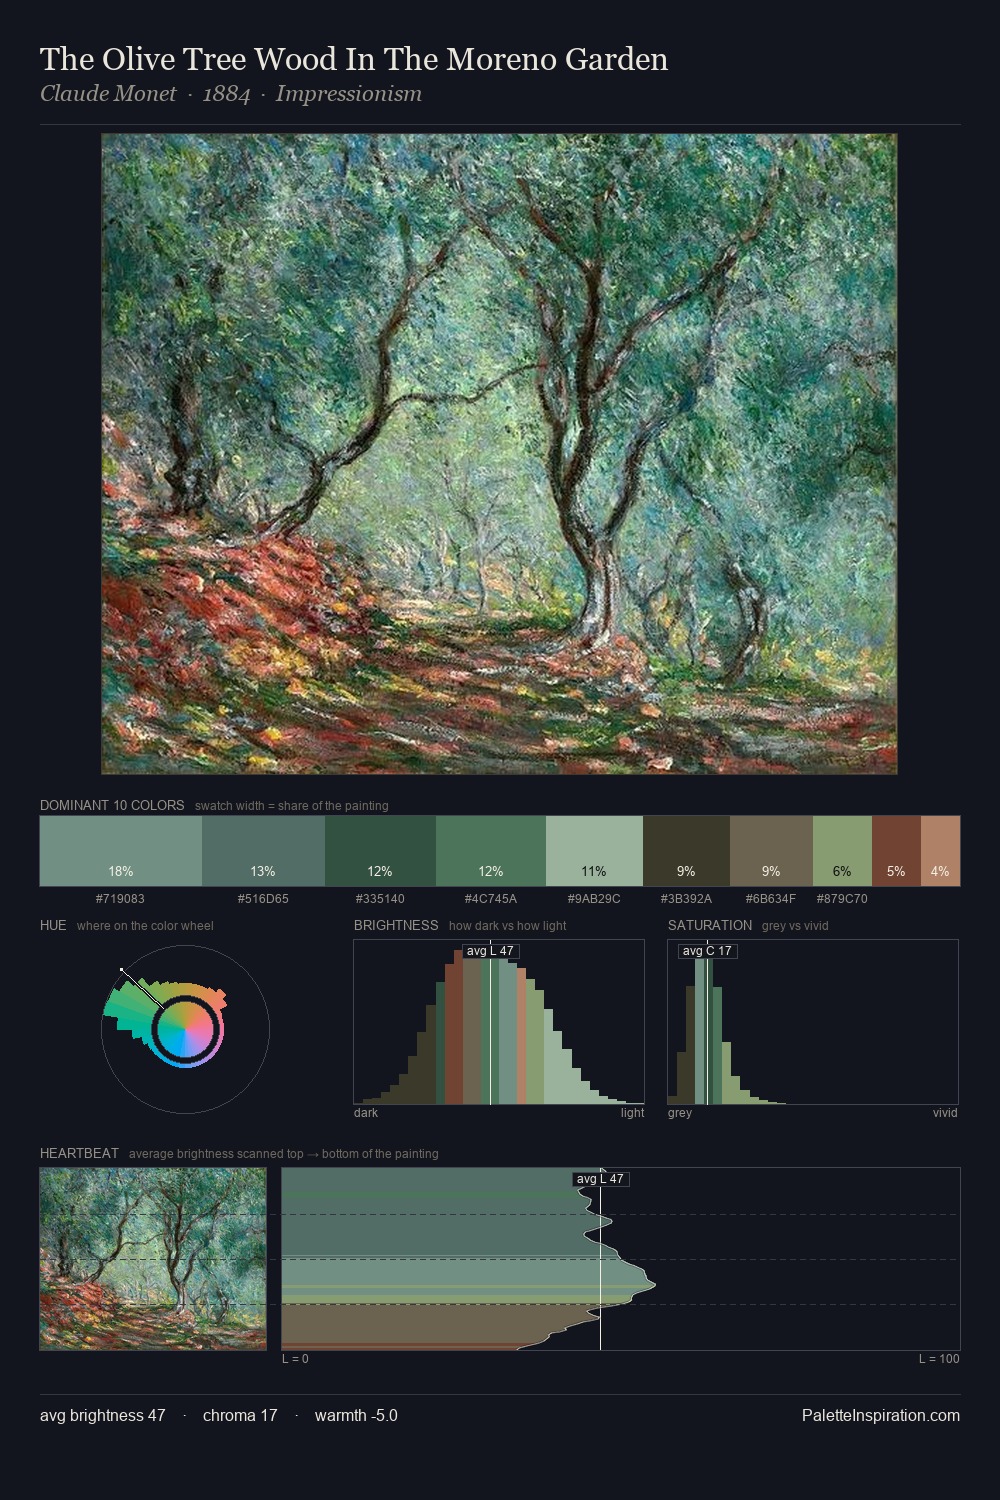Open the small painting thumbnail beside heartbeat
This screenshot has height=1500, width=1000.
coord(153,1259)
